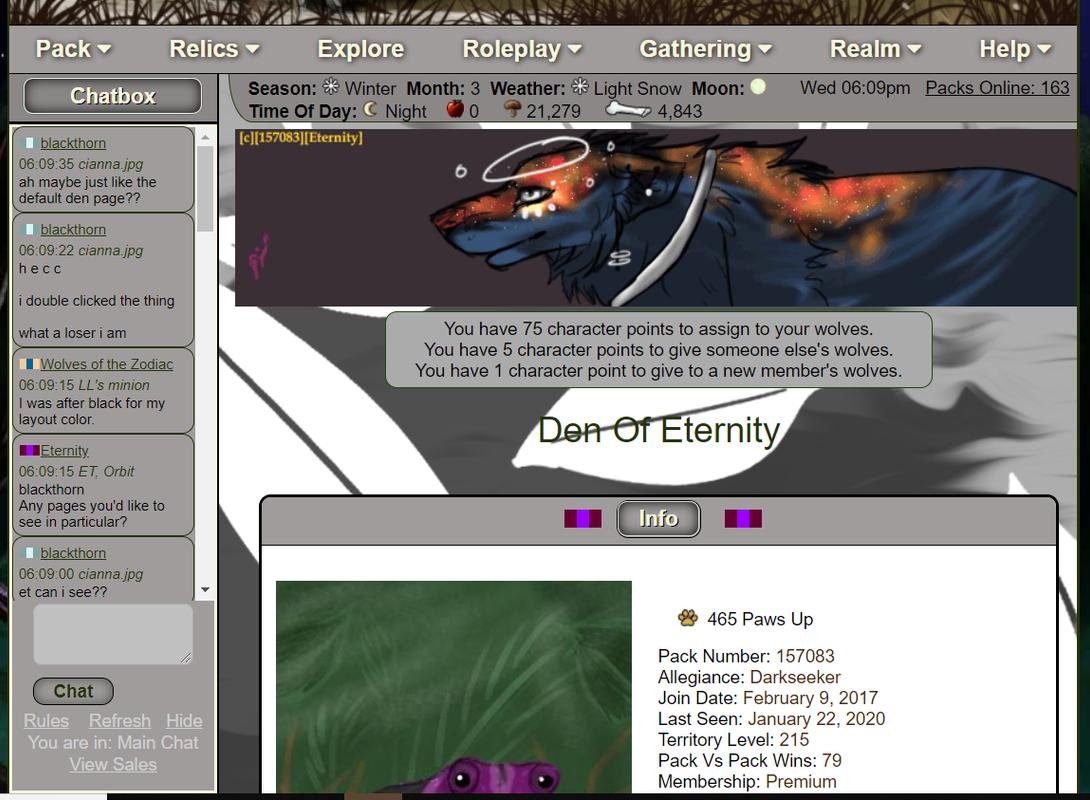Click purple flag icon beside Eternity in chat
The height and width of the screenshot is (800, 1090).
[x=29, y=450]
